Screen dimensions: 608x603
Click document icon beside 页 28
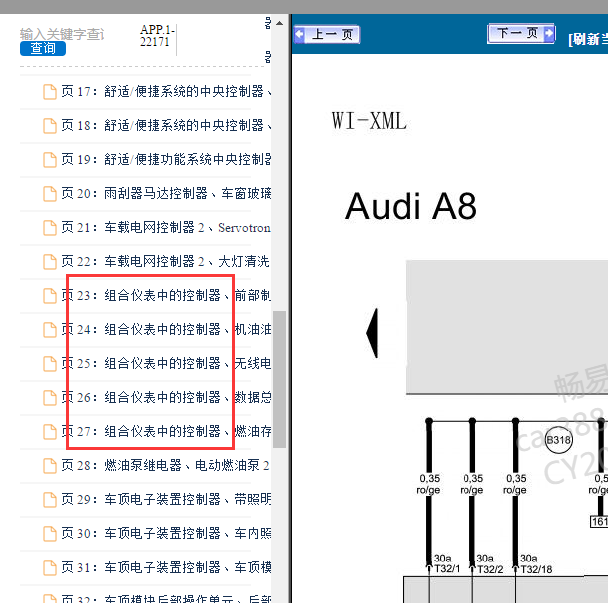tap(50, 466)
